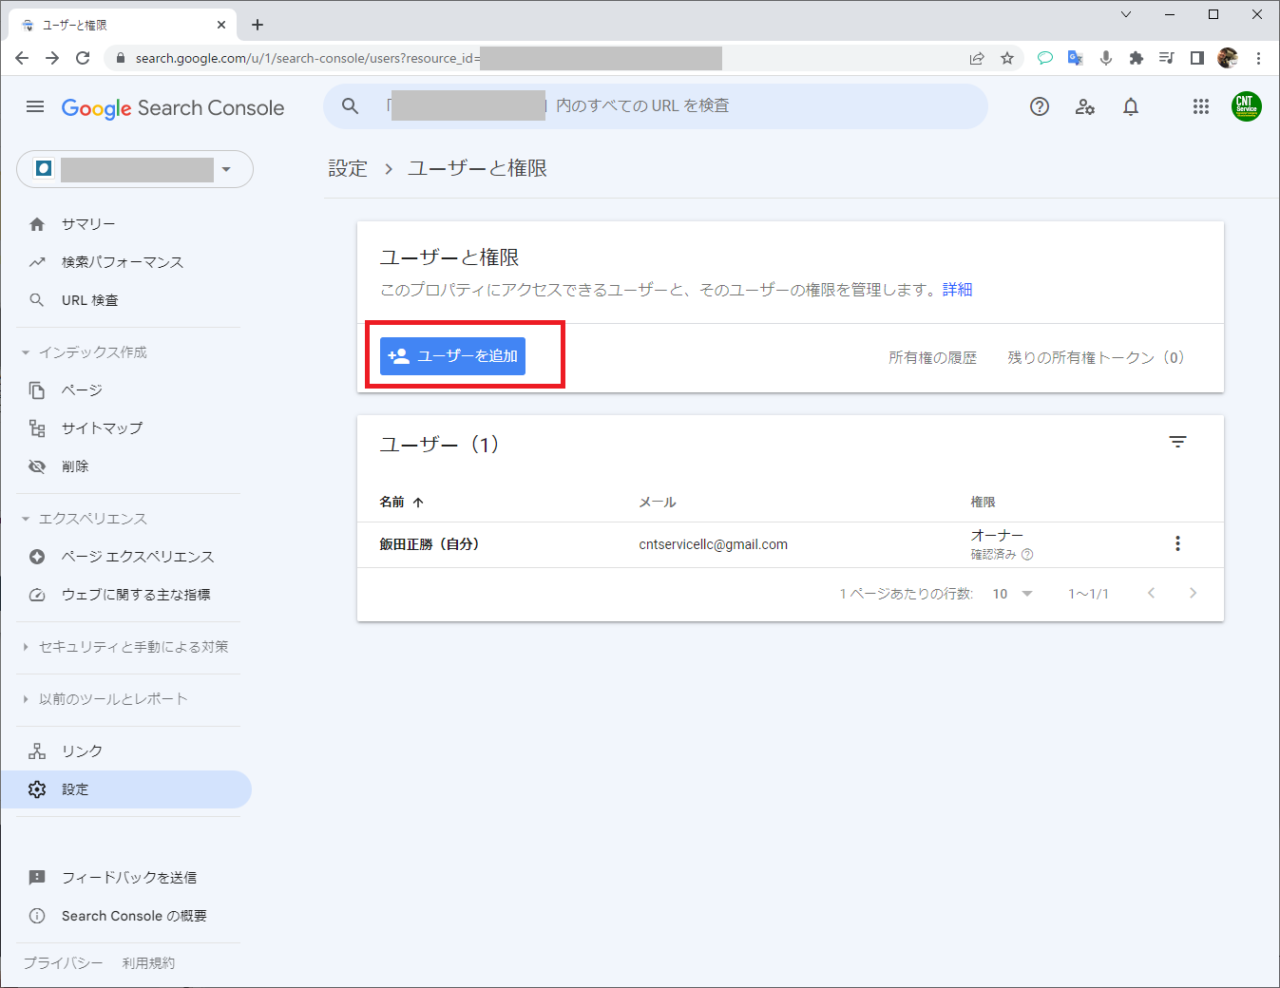Select サイトマップ in the sidebar
Image resolution: width=1280 pixels, height=988 pixels.
coord(102,428)
